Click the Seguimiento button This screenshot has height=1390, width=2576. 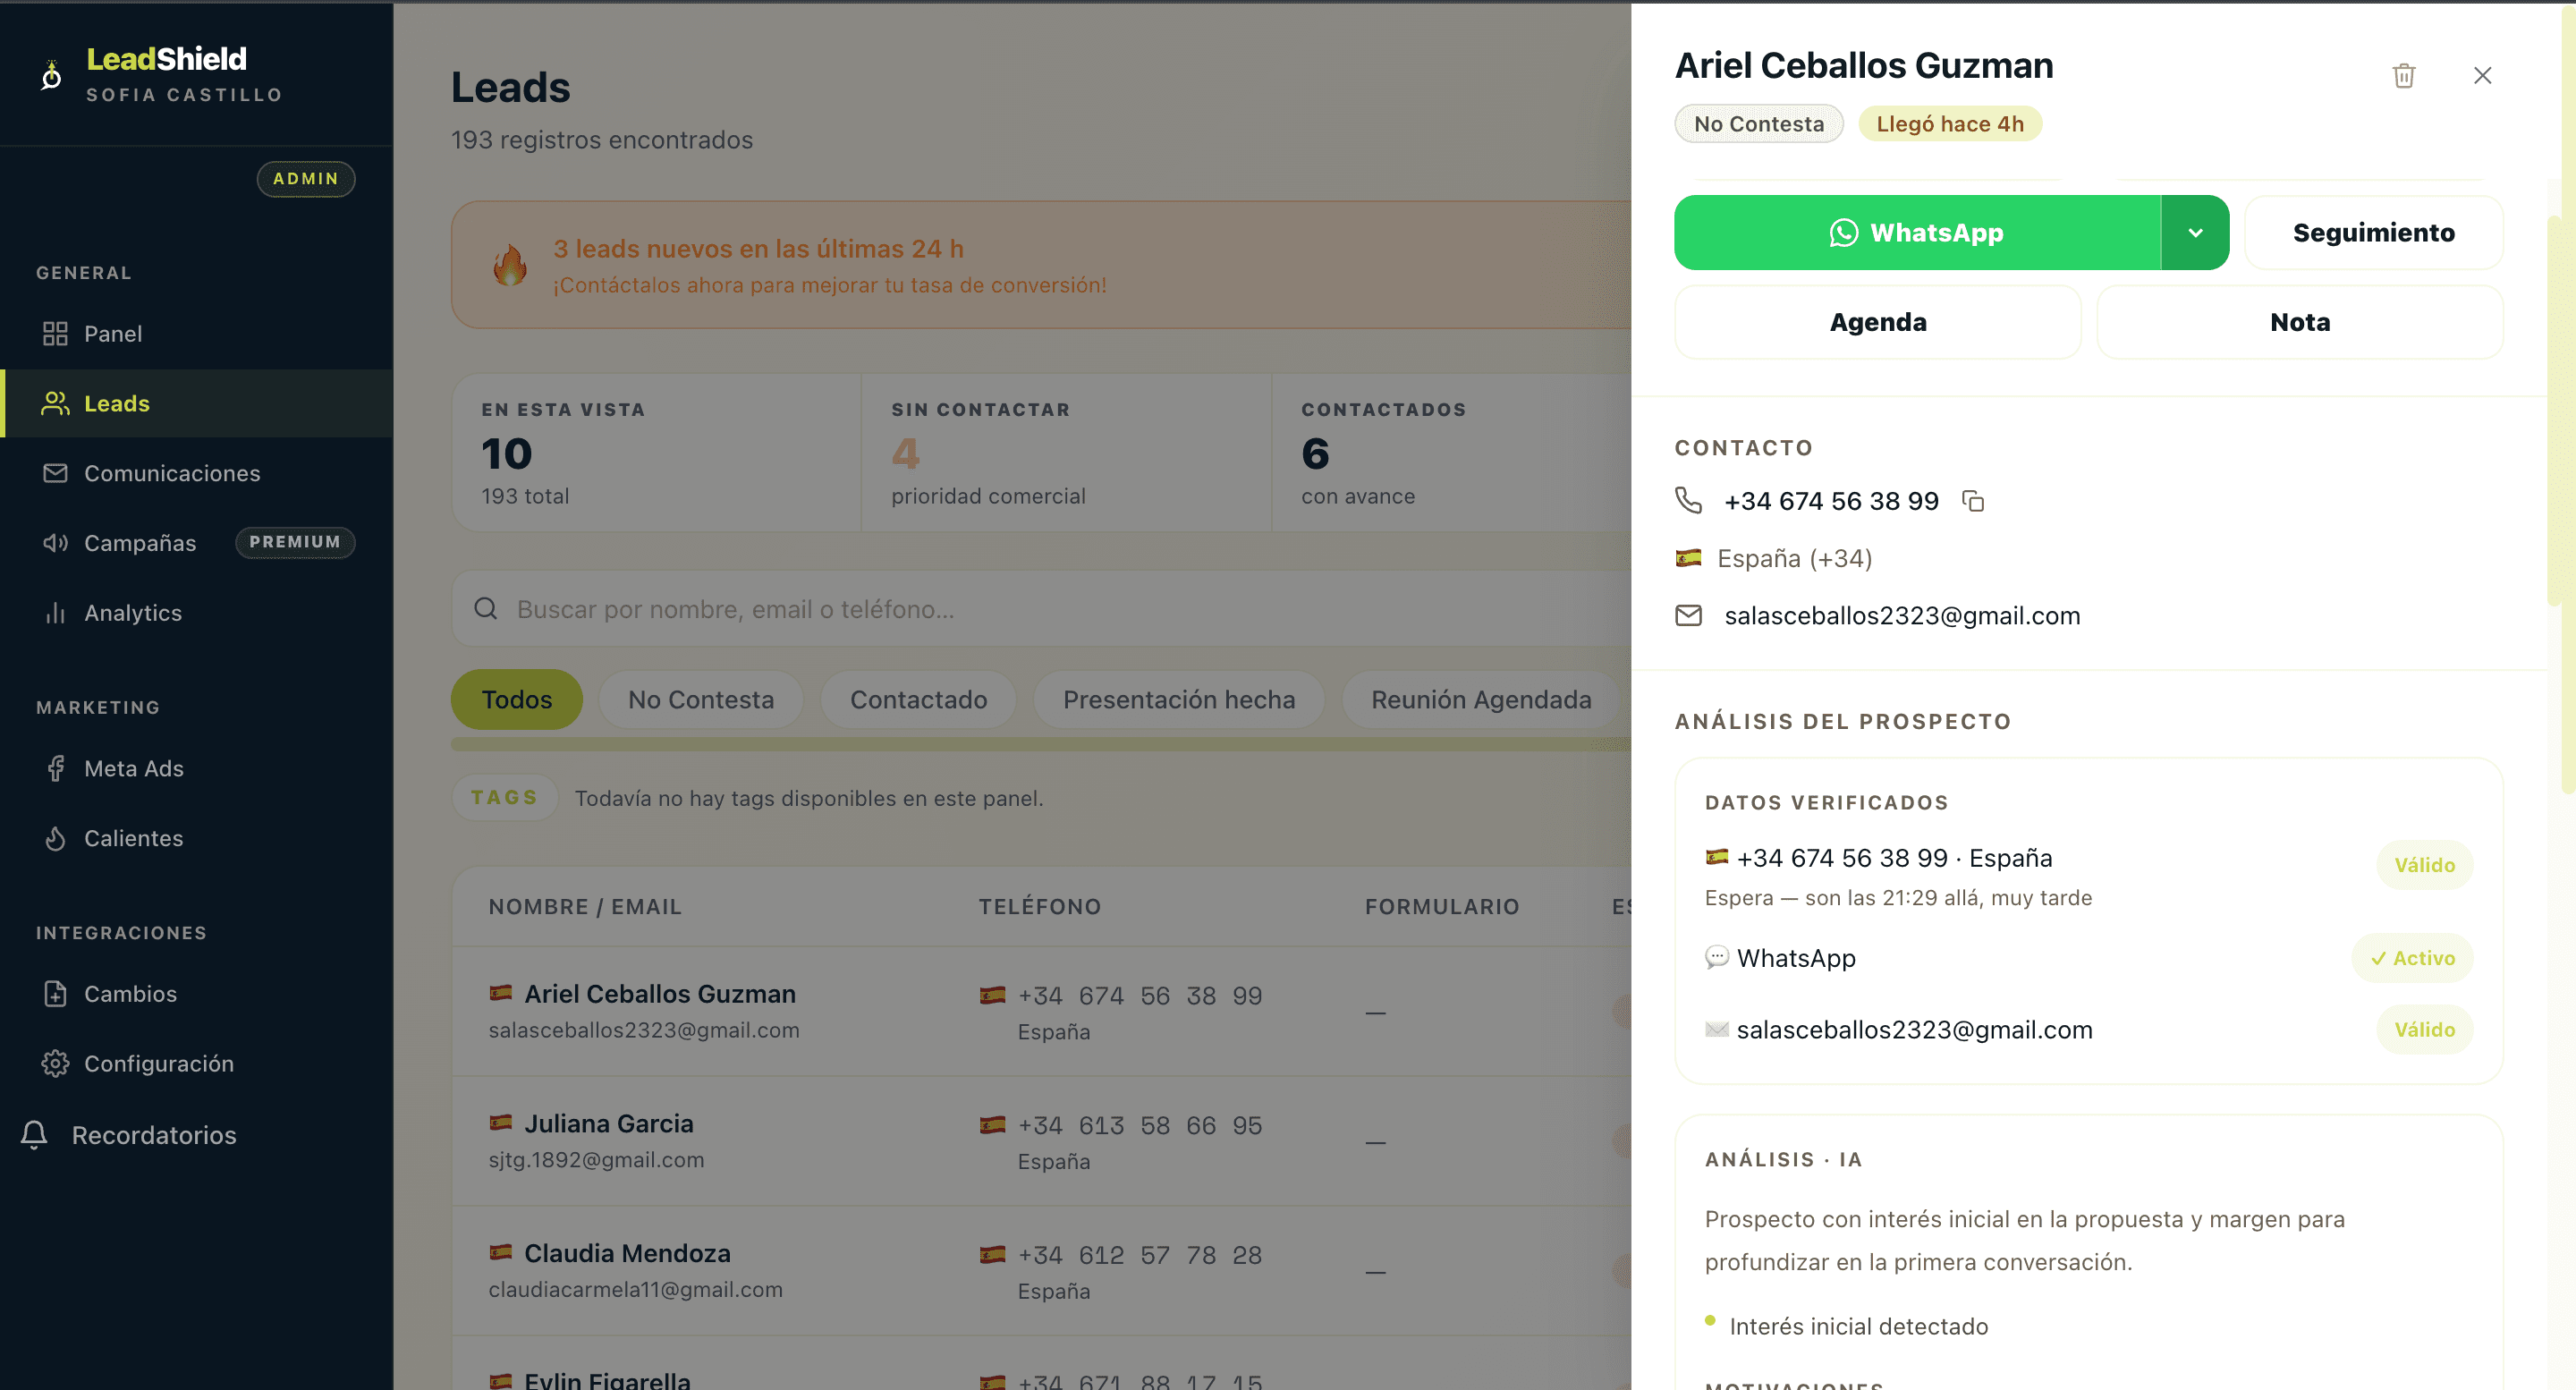point(2374,232)
